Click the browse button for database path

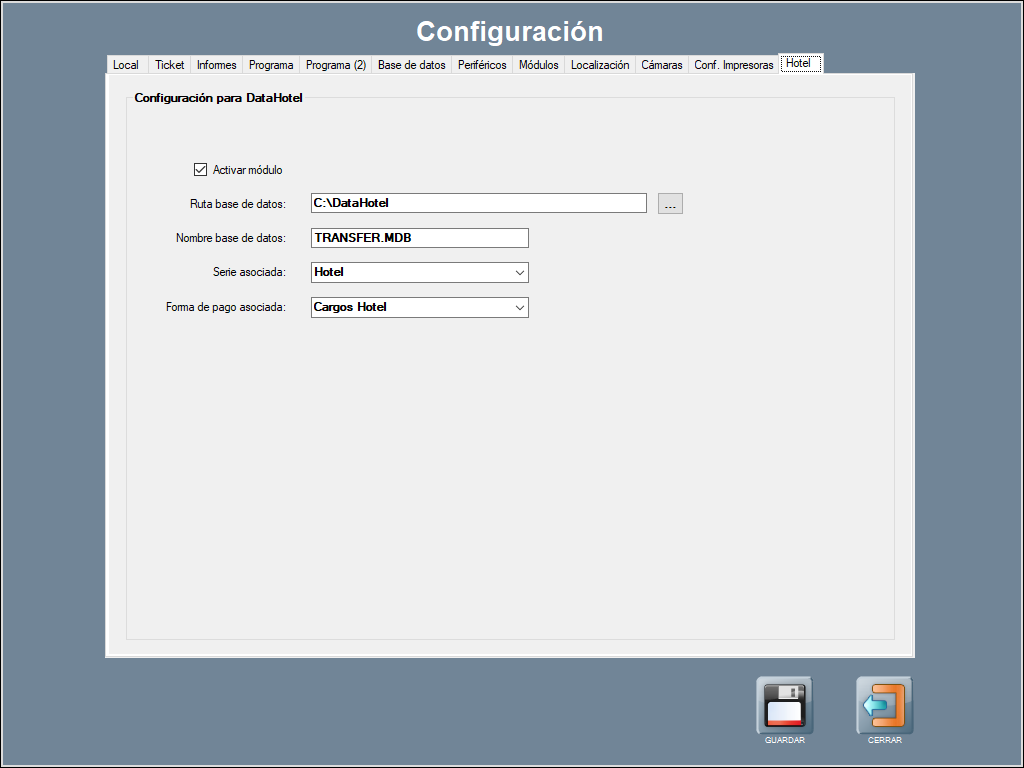(x=670, y=204)
